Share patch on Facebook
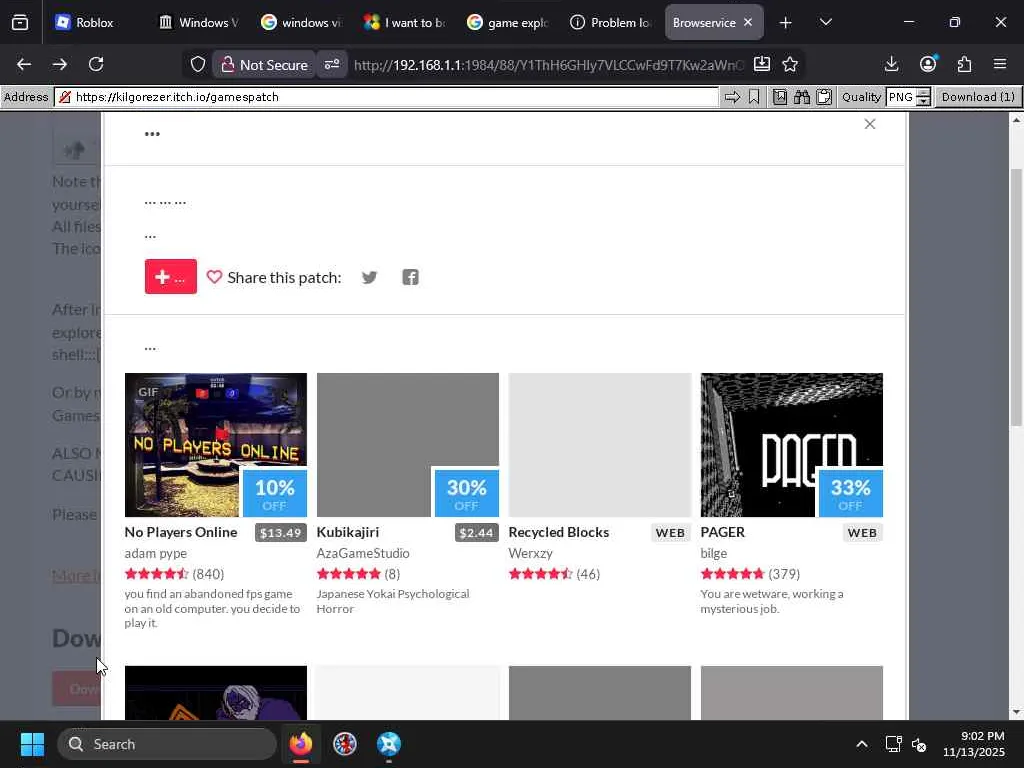Viewport: 1024px width, 768px height. click(x=410, y=277)
